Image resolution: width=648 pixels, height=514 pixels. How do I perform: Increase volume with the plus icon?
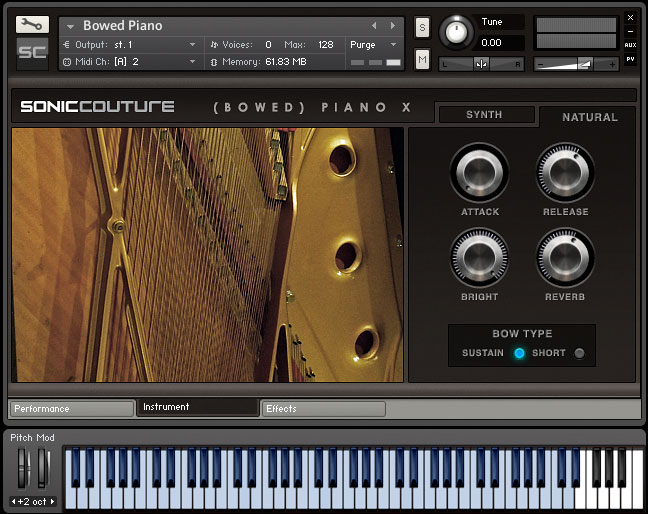pyautogui.click(x=612, y=64)
